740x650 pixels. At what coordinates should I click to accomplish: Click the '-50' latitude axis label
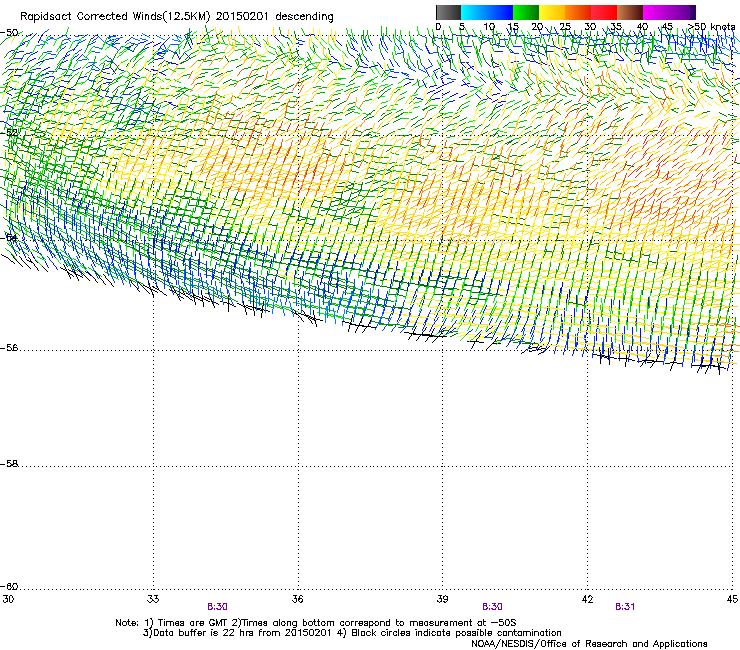point(9,33)
